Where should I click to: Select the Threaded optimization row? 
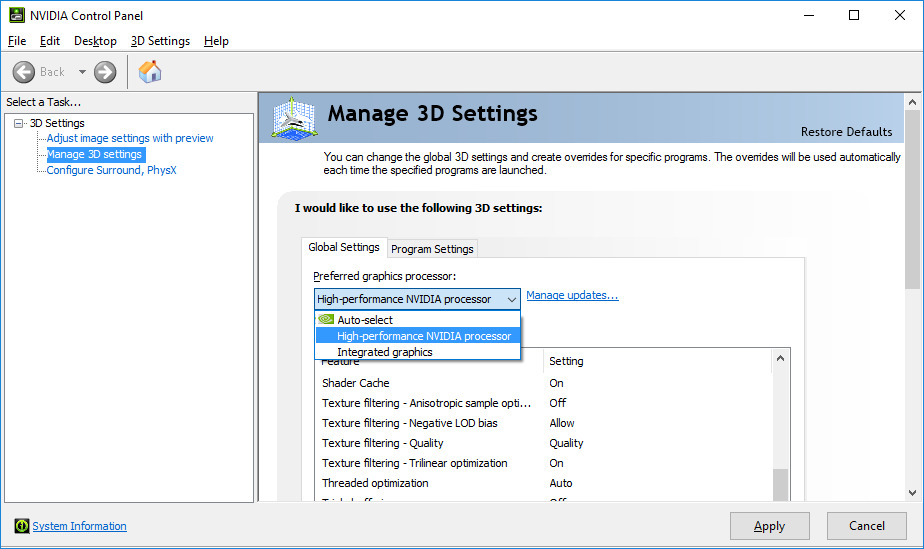click(x=544, y=483)
